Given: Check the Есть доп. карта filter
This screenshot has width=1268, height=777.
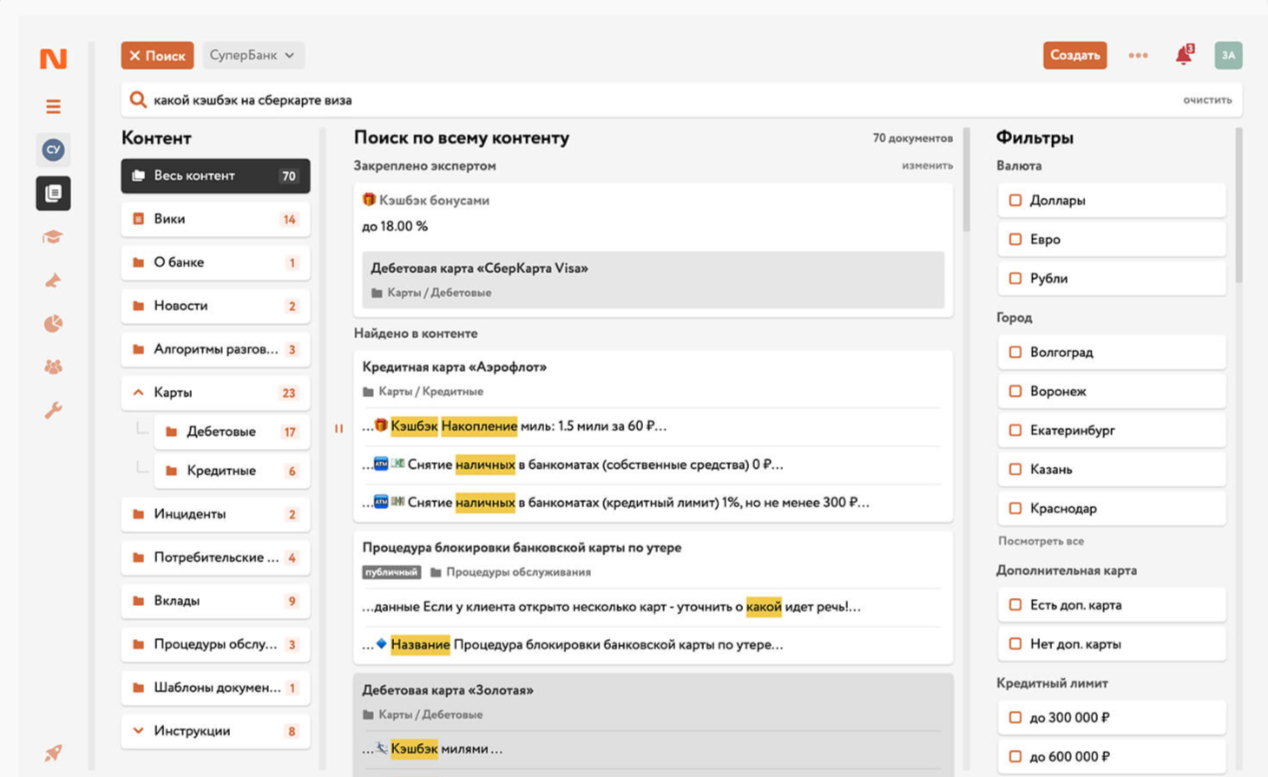Looking at the screenshot, I should [1015, 605].
